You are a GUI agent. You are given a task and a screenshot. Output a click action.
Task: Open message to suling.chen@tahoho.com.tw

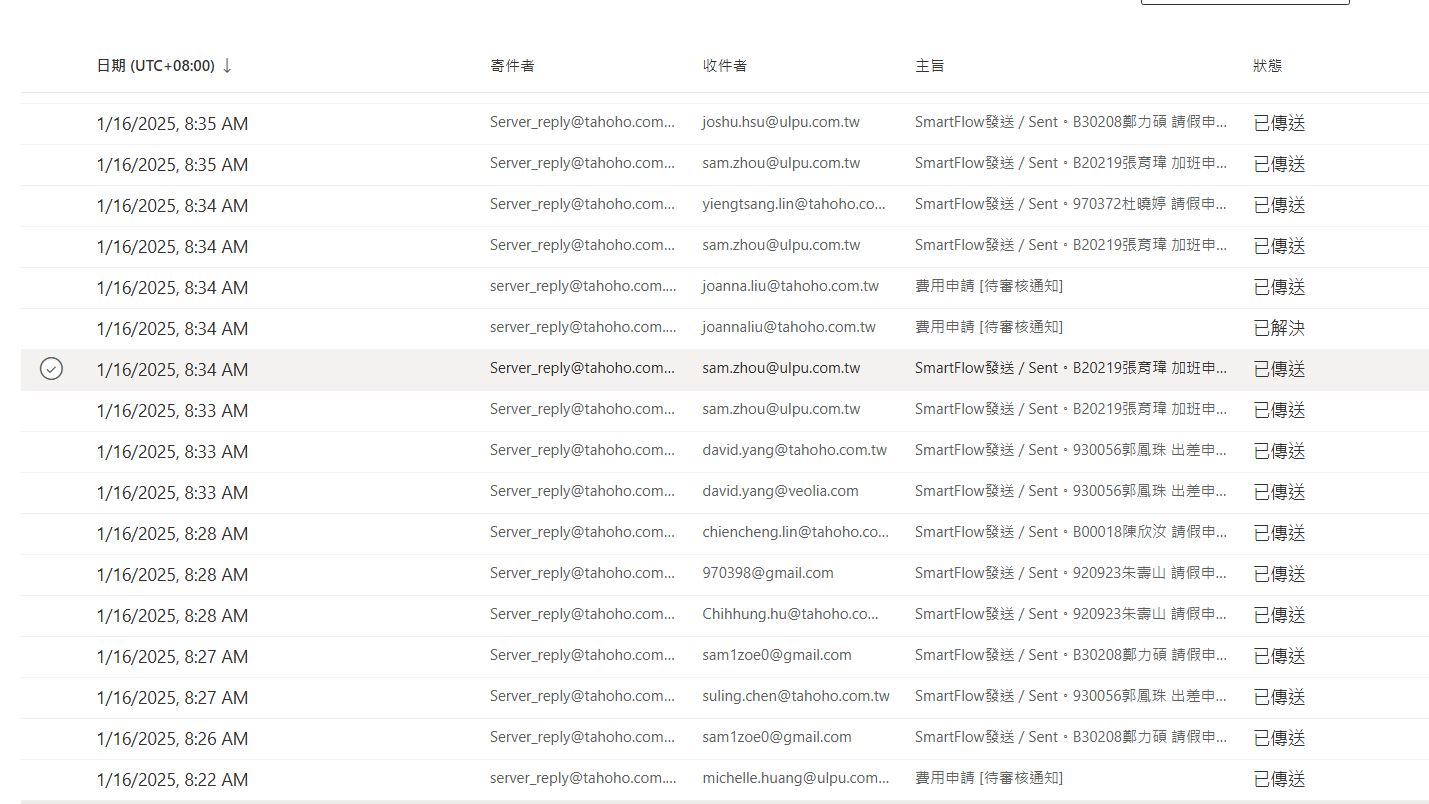tap(795, 696)
